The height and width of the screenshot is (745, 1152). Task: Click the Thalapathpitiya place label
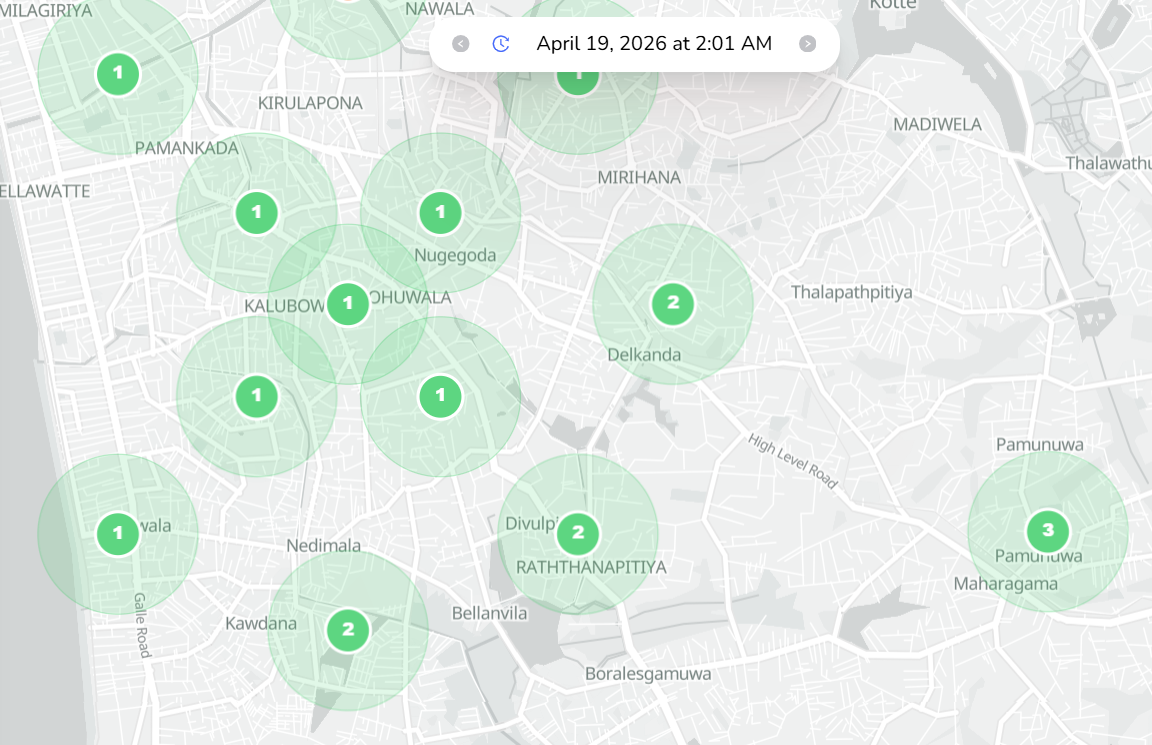click(x=852, y=292)
